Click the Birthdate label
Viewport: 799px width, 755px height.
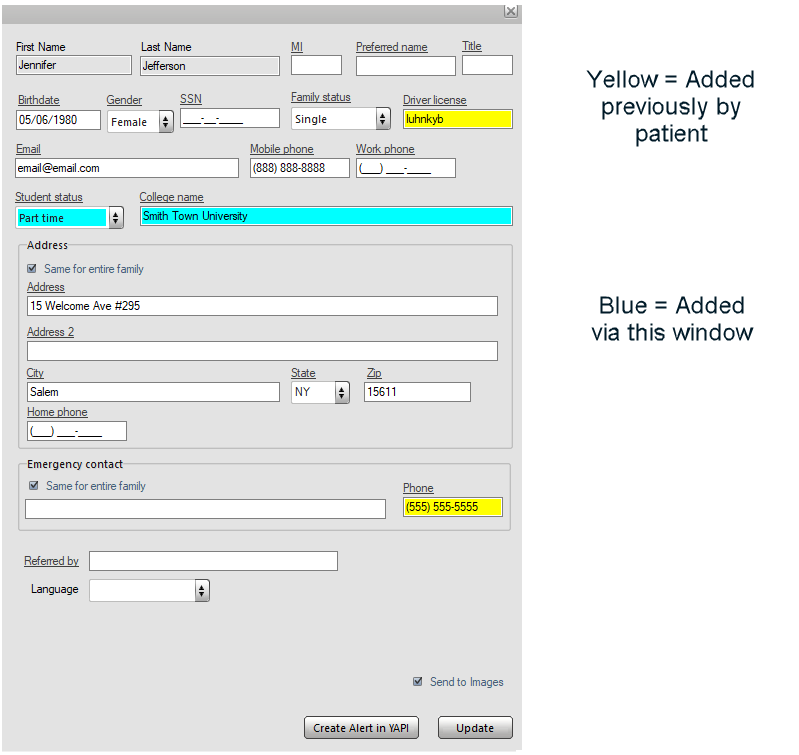(39, 100)
